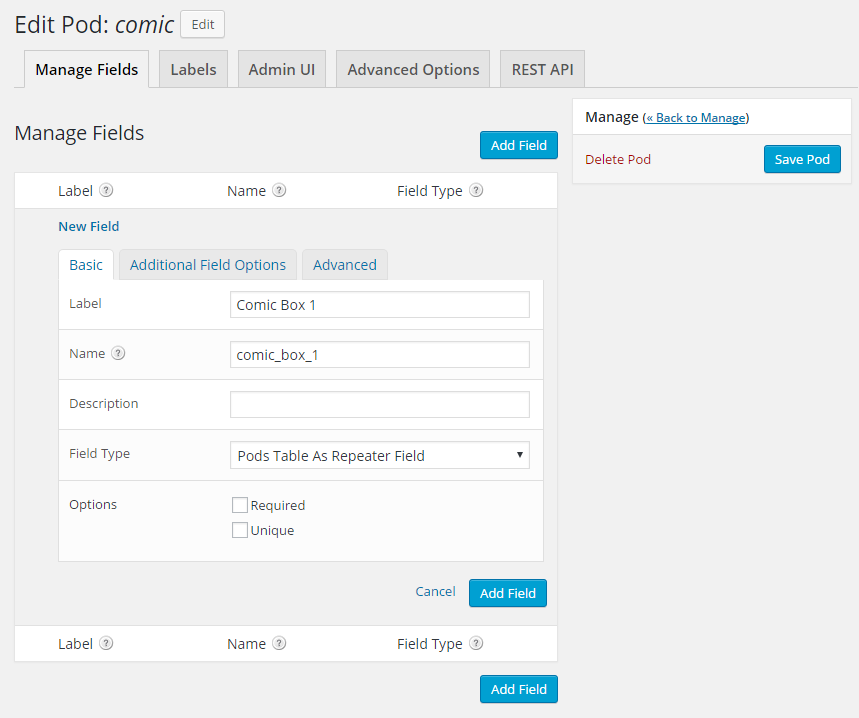This screenshot has width=859, height=718.
Task: Click help icon beside Field Type in top header row
Action: [x=476, y=191]
